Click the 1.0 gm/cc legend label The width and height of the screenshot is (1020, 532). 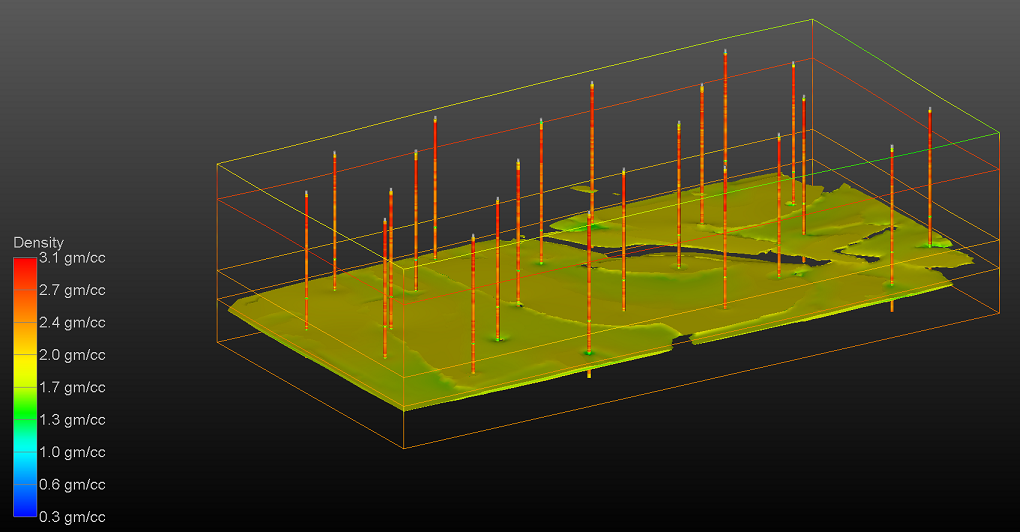coord(72,452)
